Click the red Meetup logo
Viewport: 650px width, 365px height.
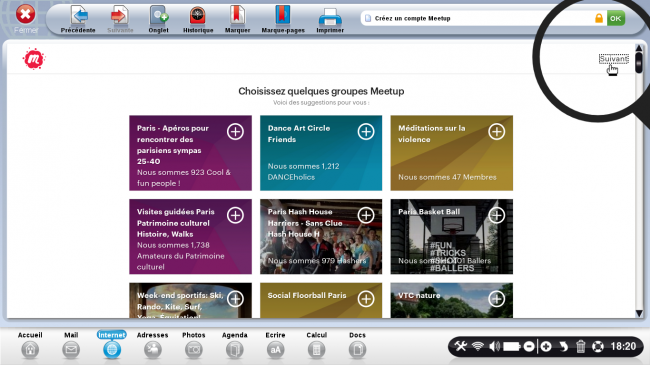(x=34, y=59)
